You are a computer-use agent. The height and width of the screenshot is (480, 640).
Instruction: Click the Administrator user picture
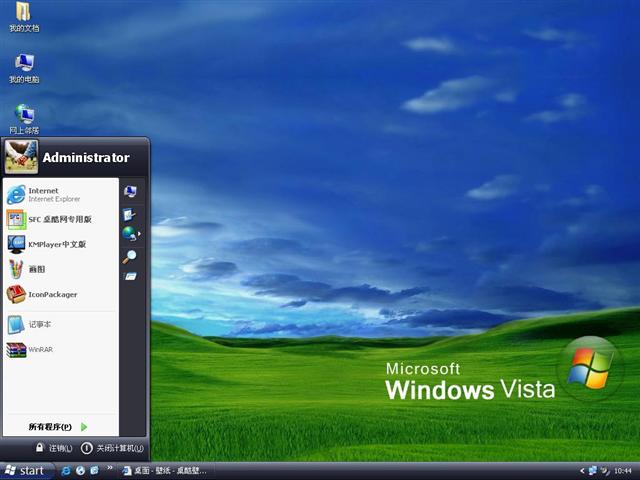pos(21,157)
